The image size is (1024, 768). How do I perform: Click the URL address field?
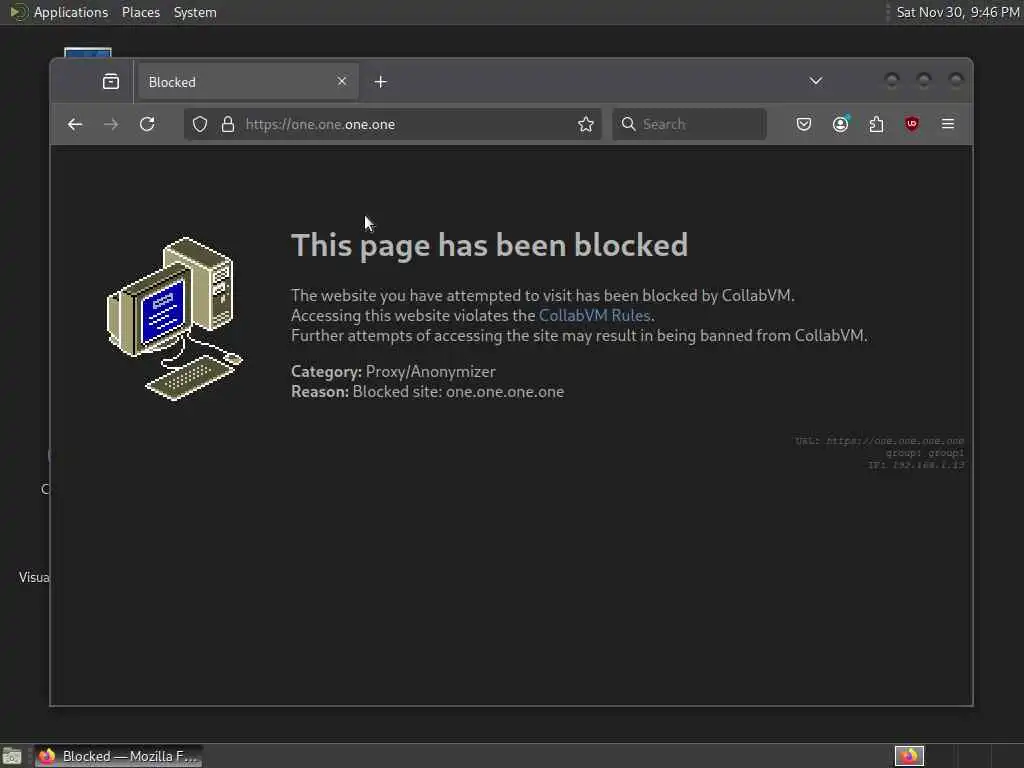coord(392,124)
